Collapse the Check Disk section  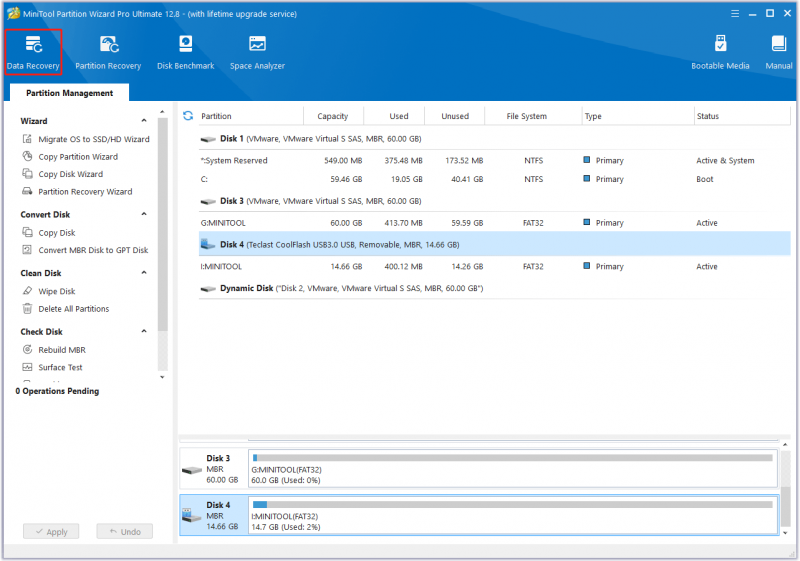point(144,332)
